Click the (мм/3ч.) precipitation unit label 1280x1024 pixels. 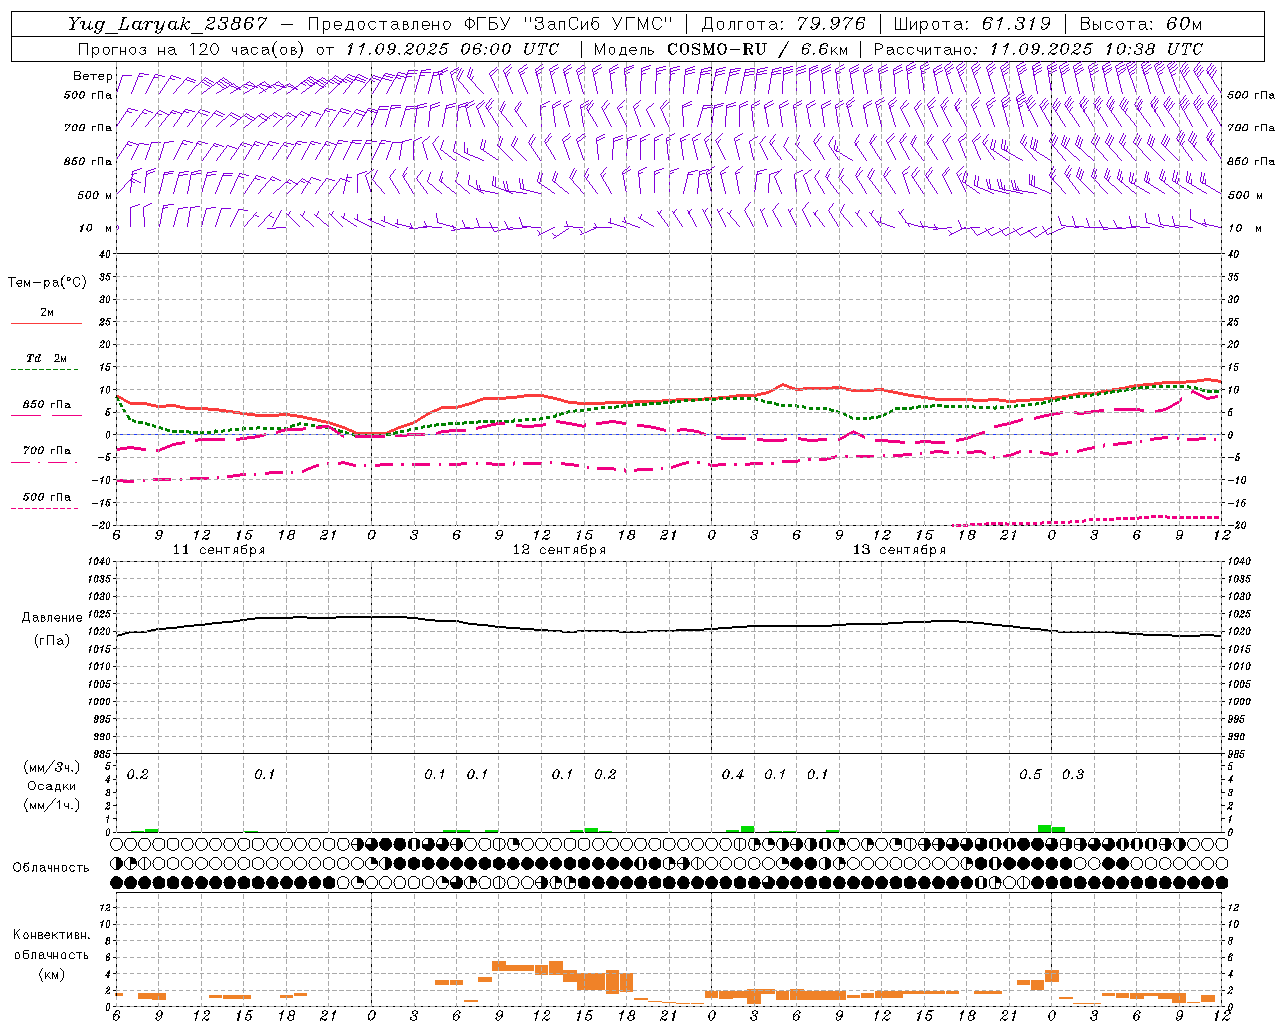[52, 767]
